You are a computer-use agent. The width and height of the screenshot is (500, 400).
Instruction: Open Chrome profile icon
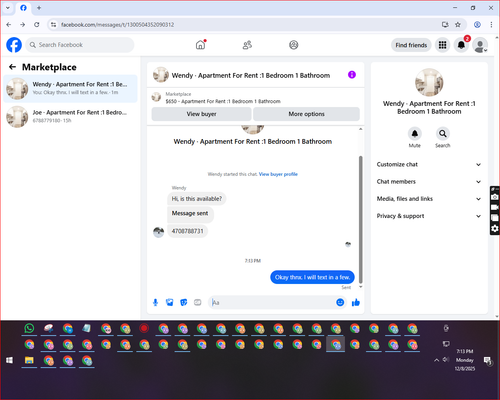pos(477,24)
